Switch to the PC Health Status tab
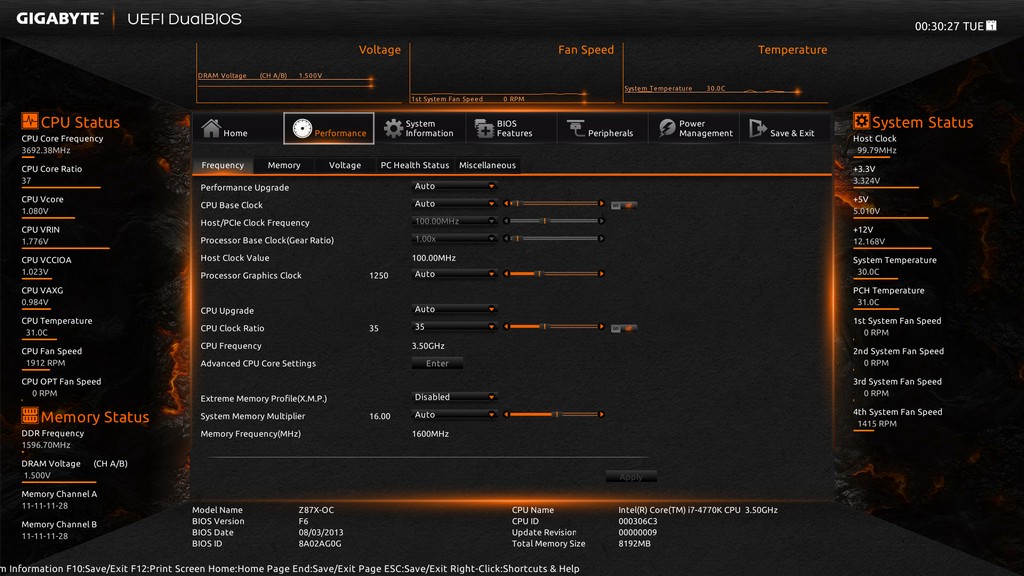The image size is (1024, 576). (x=415, y=165)
